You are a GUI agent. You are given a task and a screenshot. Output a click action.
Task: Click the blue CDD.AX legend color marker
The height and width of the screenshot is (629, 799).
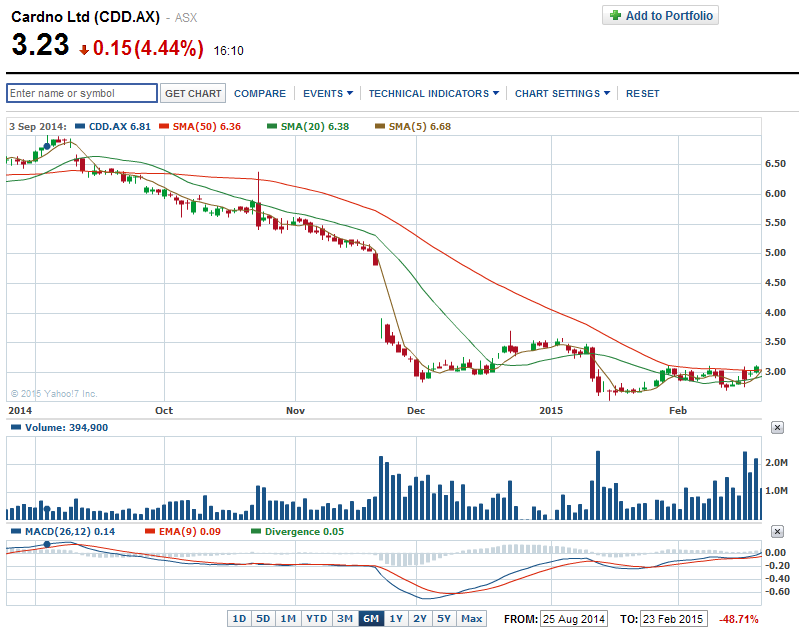79,126
